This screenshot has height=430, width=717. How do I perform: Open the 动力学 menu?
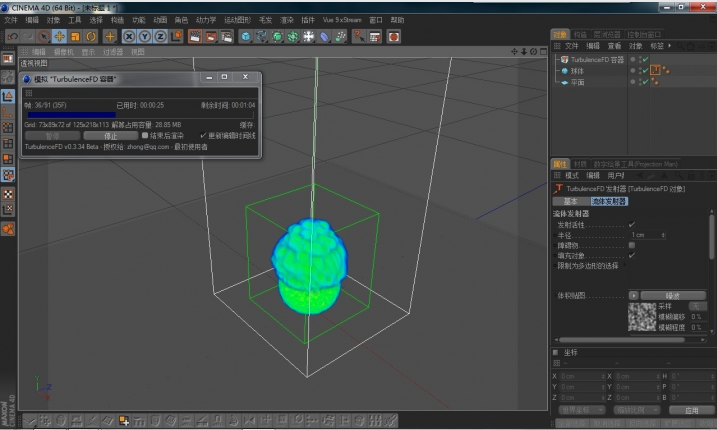pos(206,20)
